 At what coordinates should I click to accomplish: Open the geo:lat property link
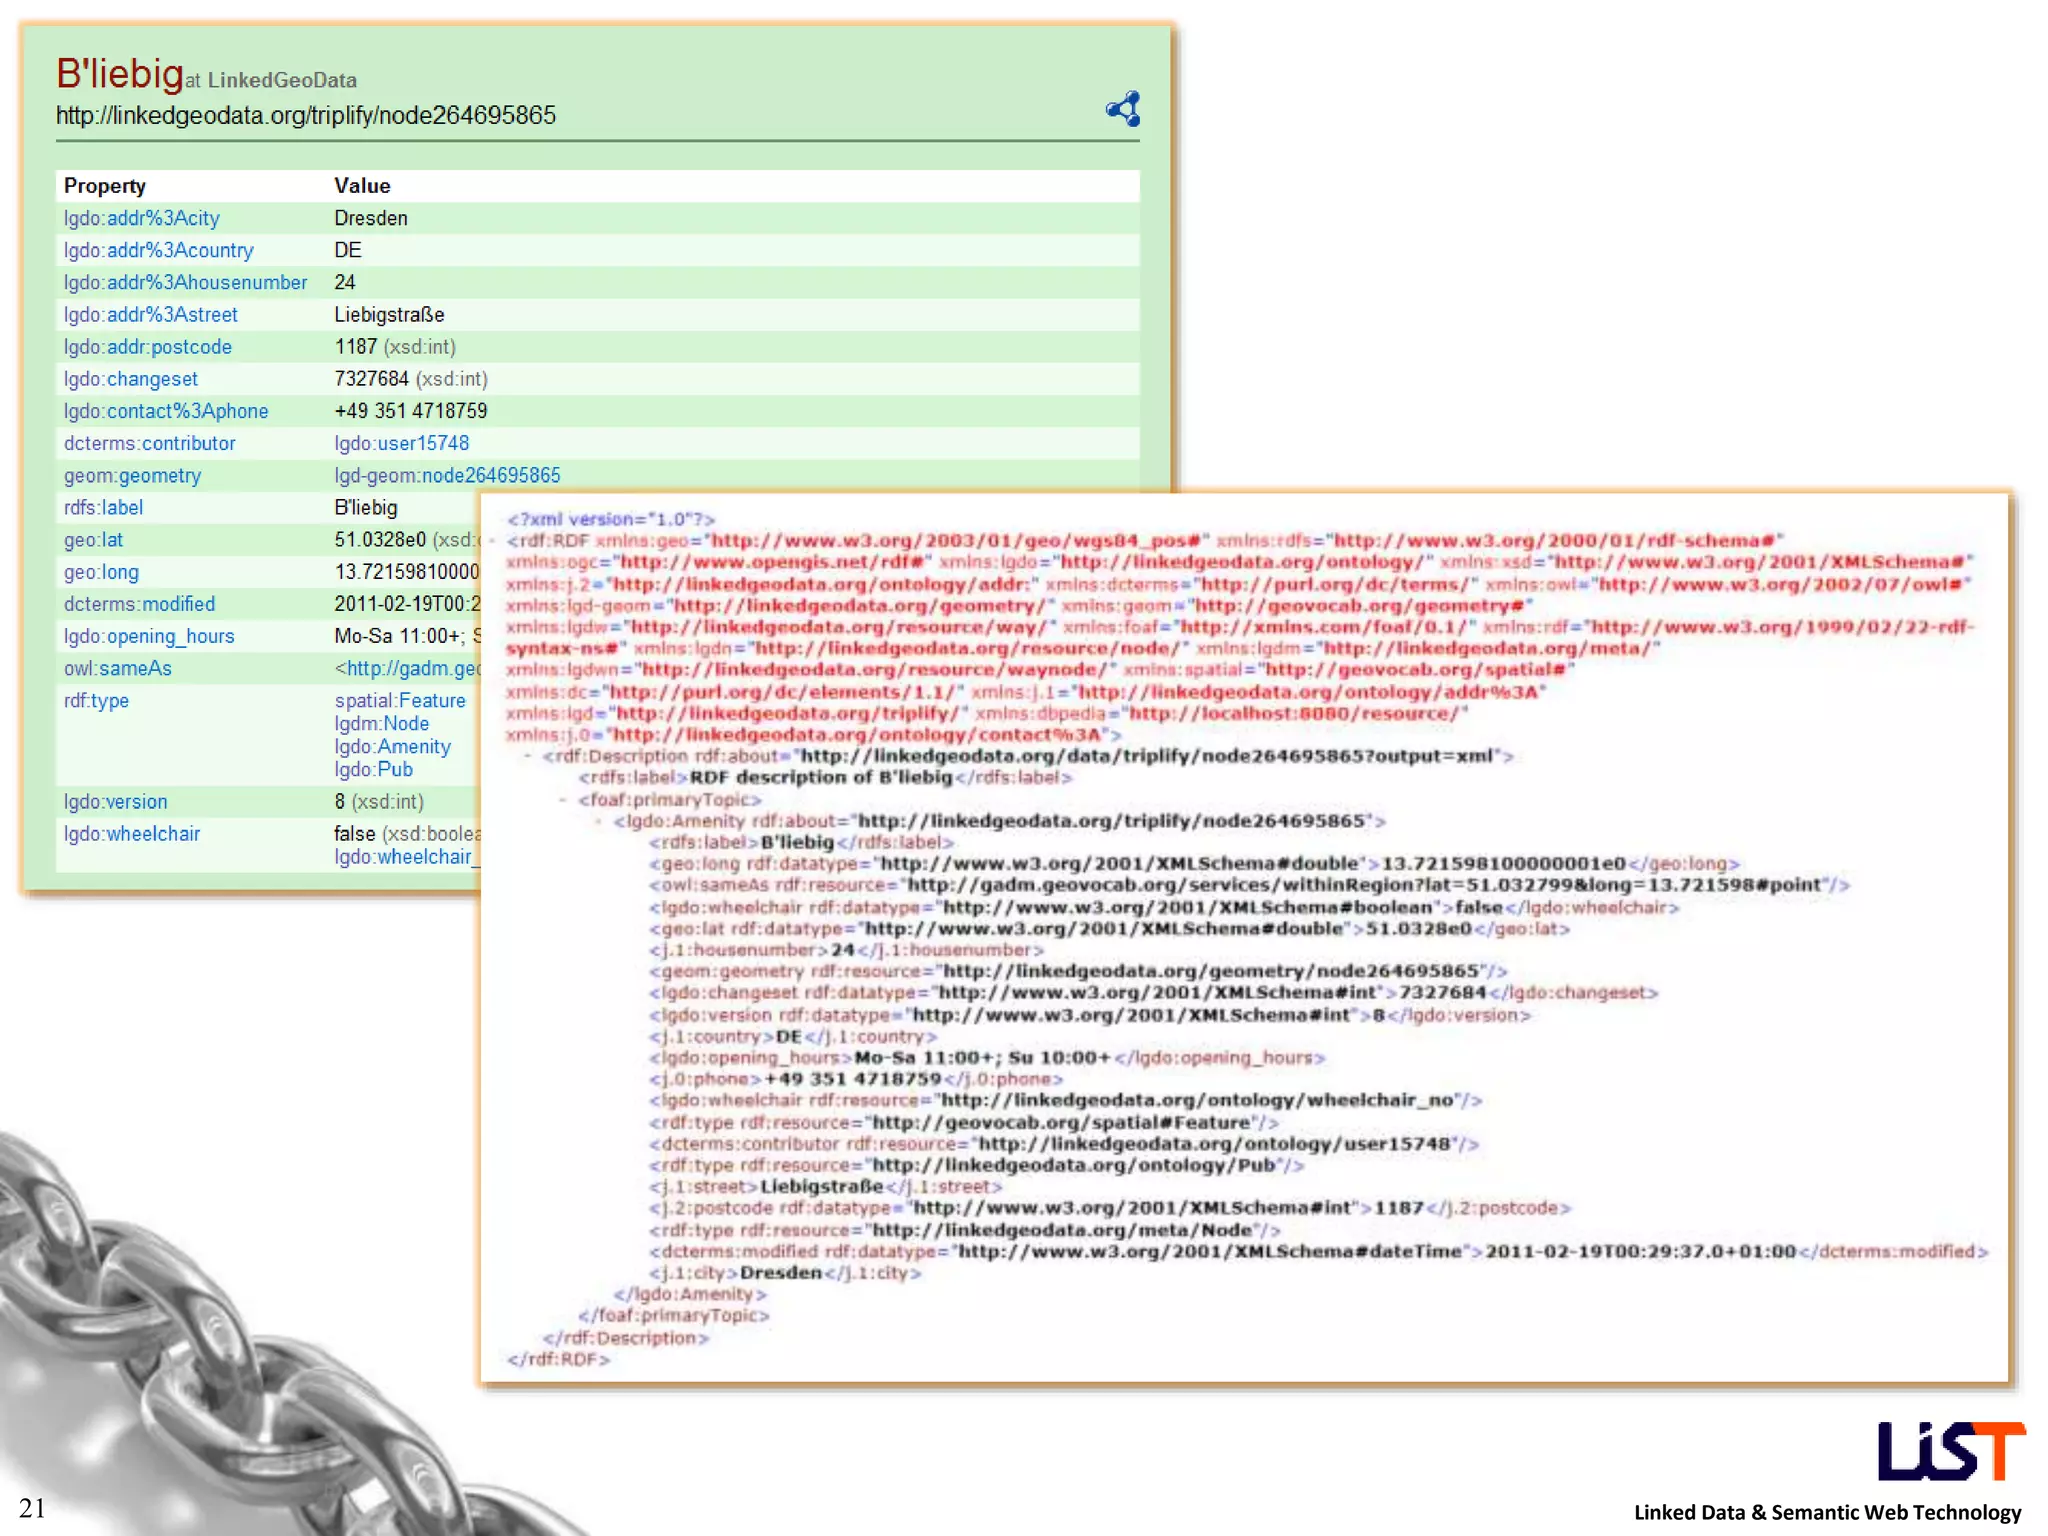[93, 540]
